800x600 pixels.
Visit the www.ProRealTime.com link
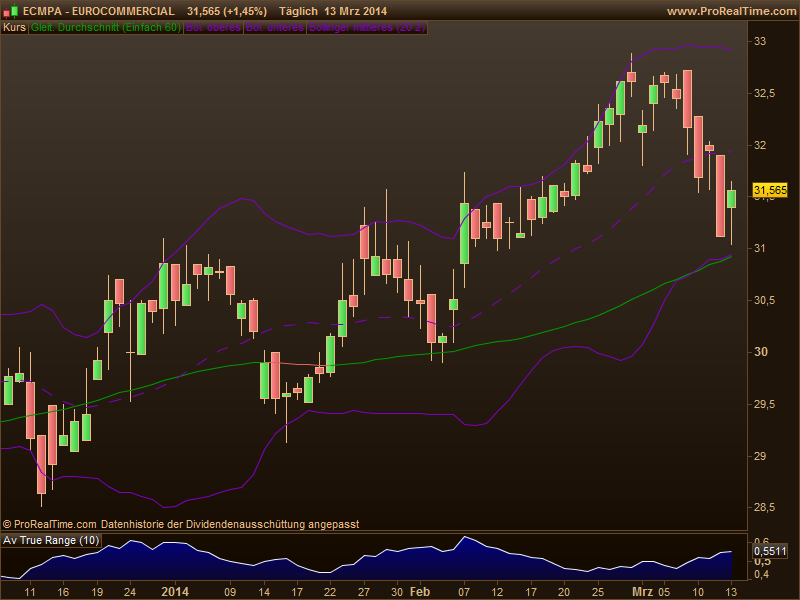[733, 11]
